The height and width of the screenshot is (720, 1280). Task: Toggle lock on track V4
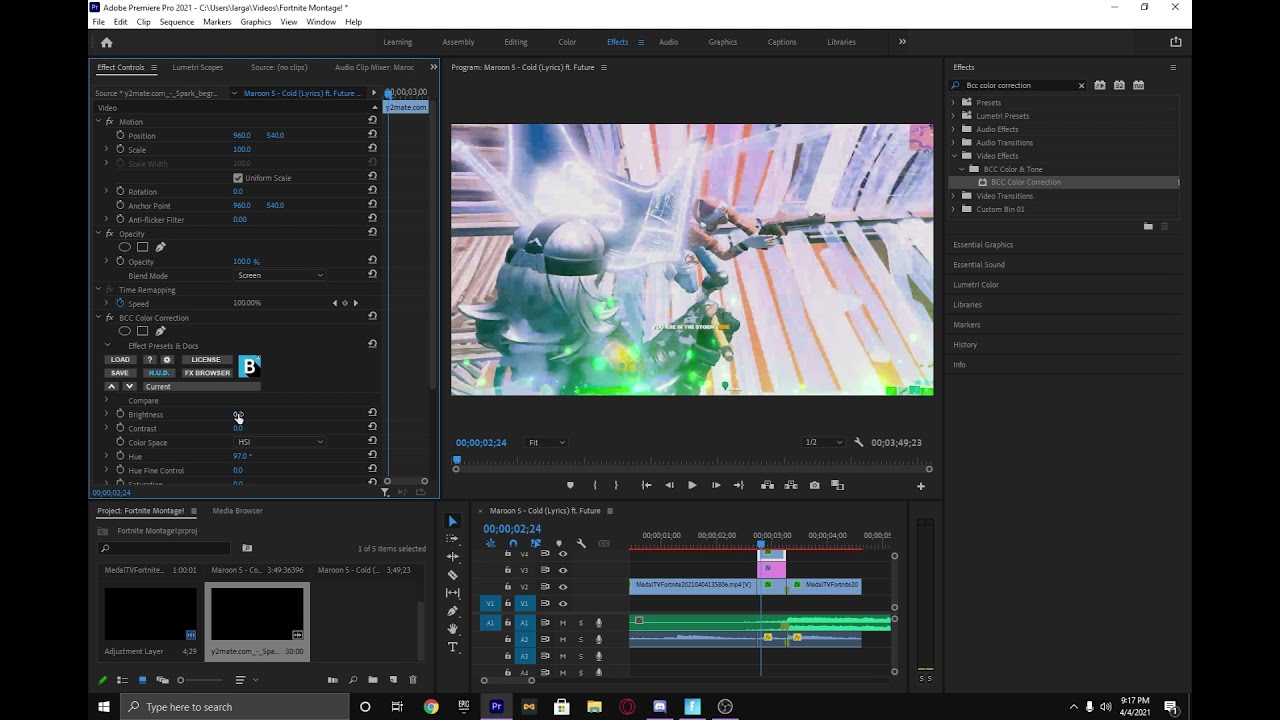[x=507, y=553]
